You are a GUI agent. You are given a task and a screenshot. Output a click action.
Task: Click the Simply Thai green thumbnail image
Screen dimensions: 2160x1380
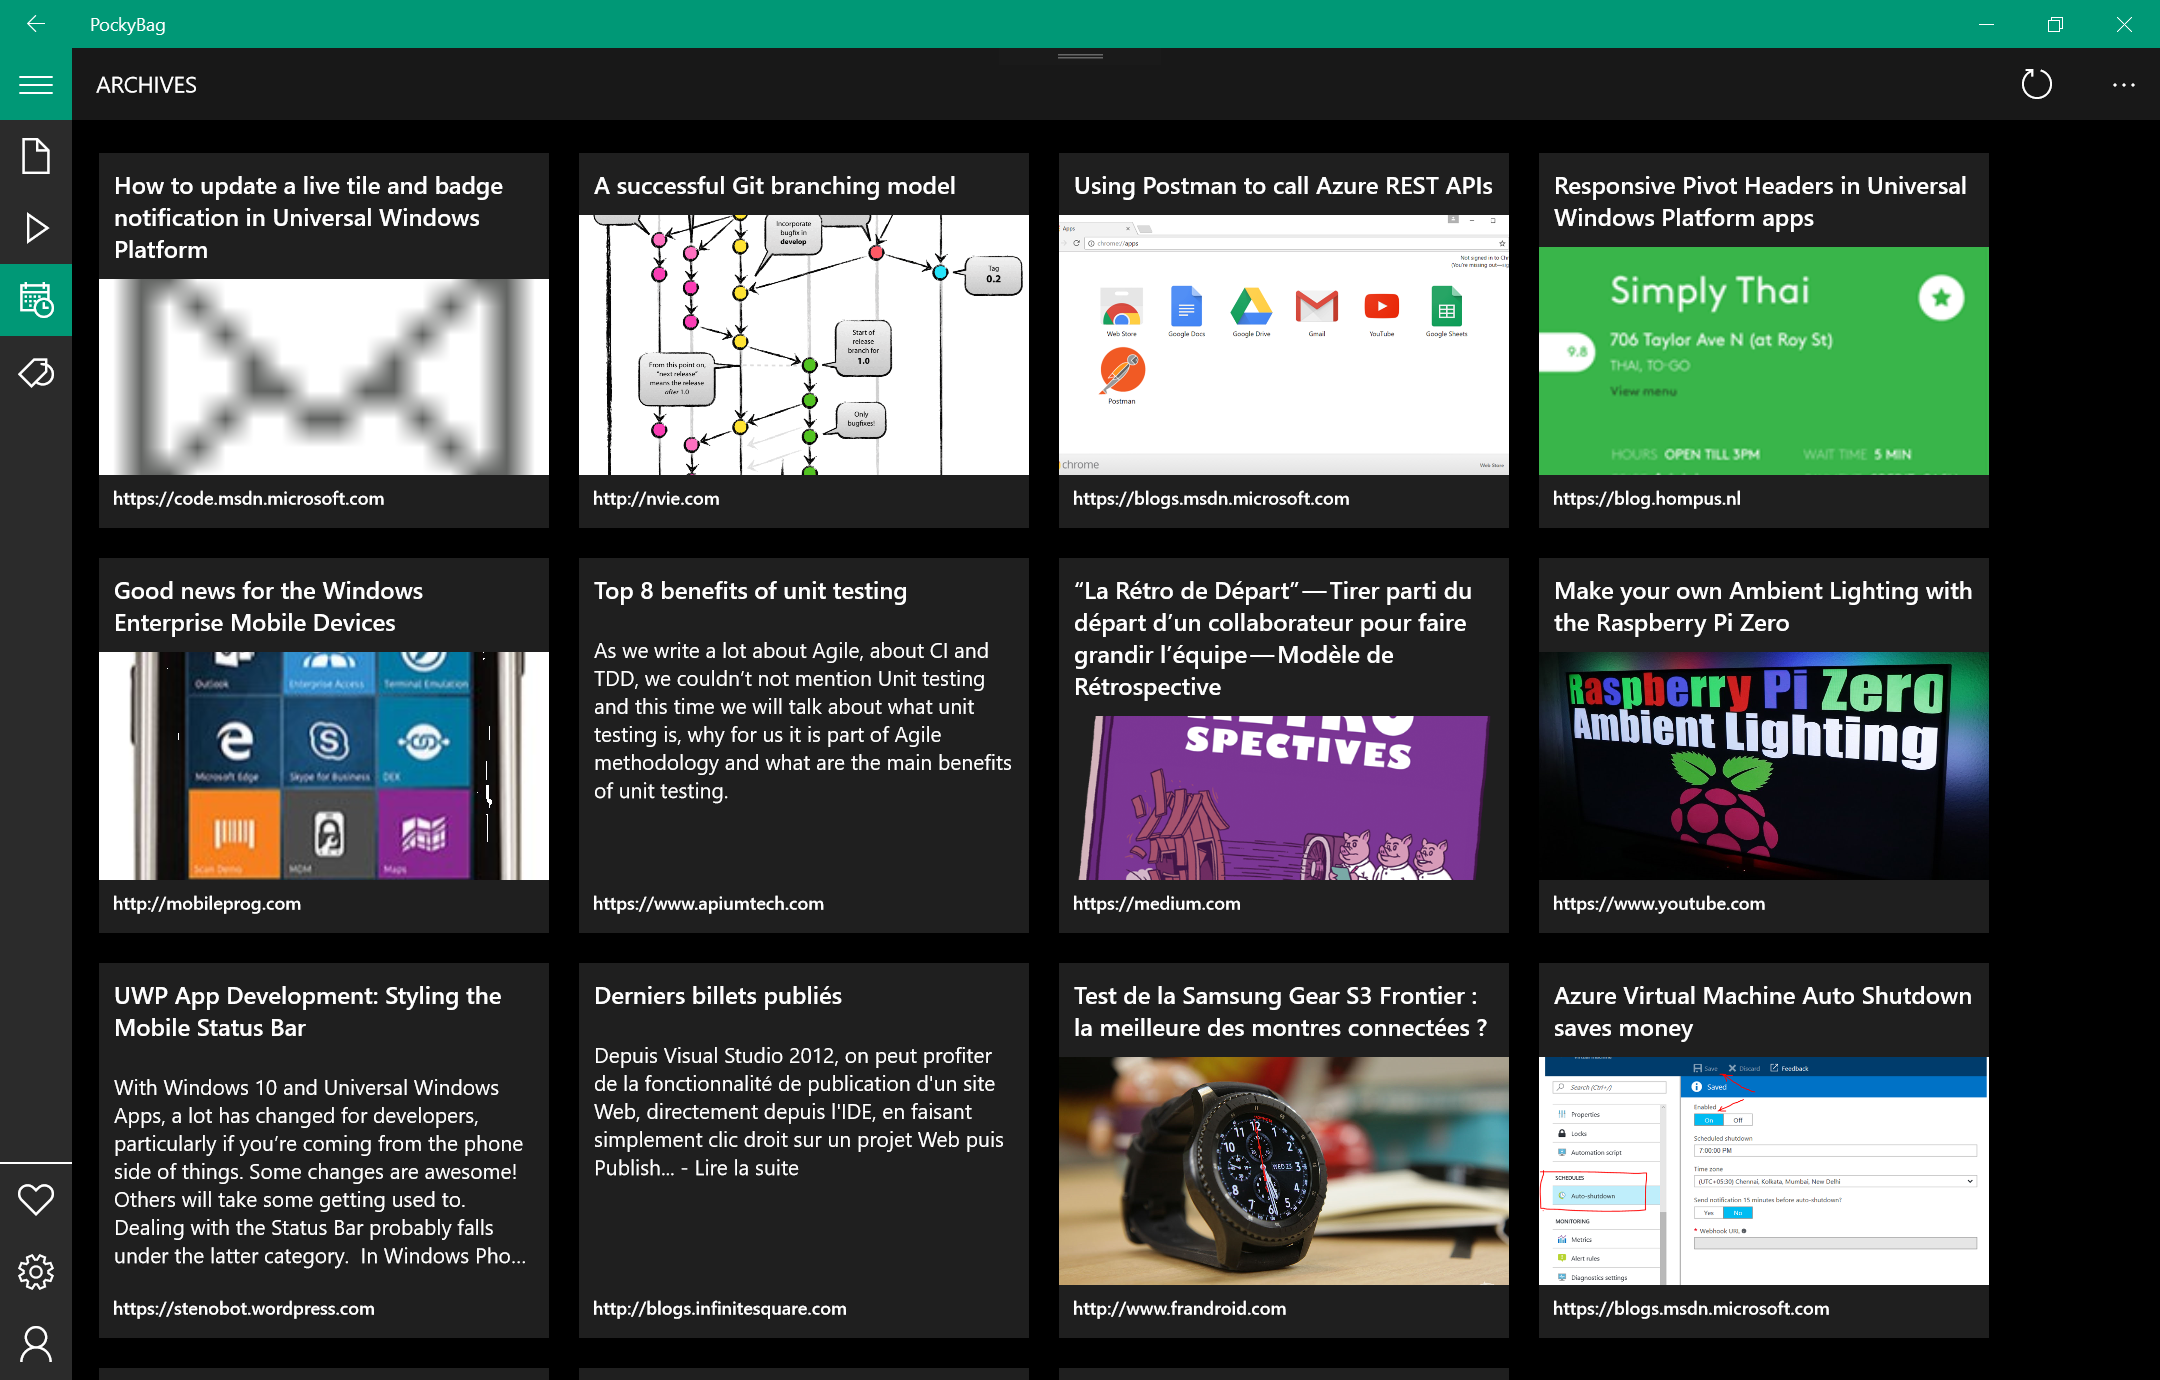coord(1763,361)
